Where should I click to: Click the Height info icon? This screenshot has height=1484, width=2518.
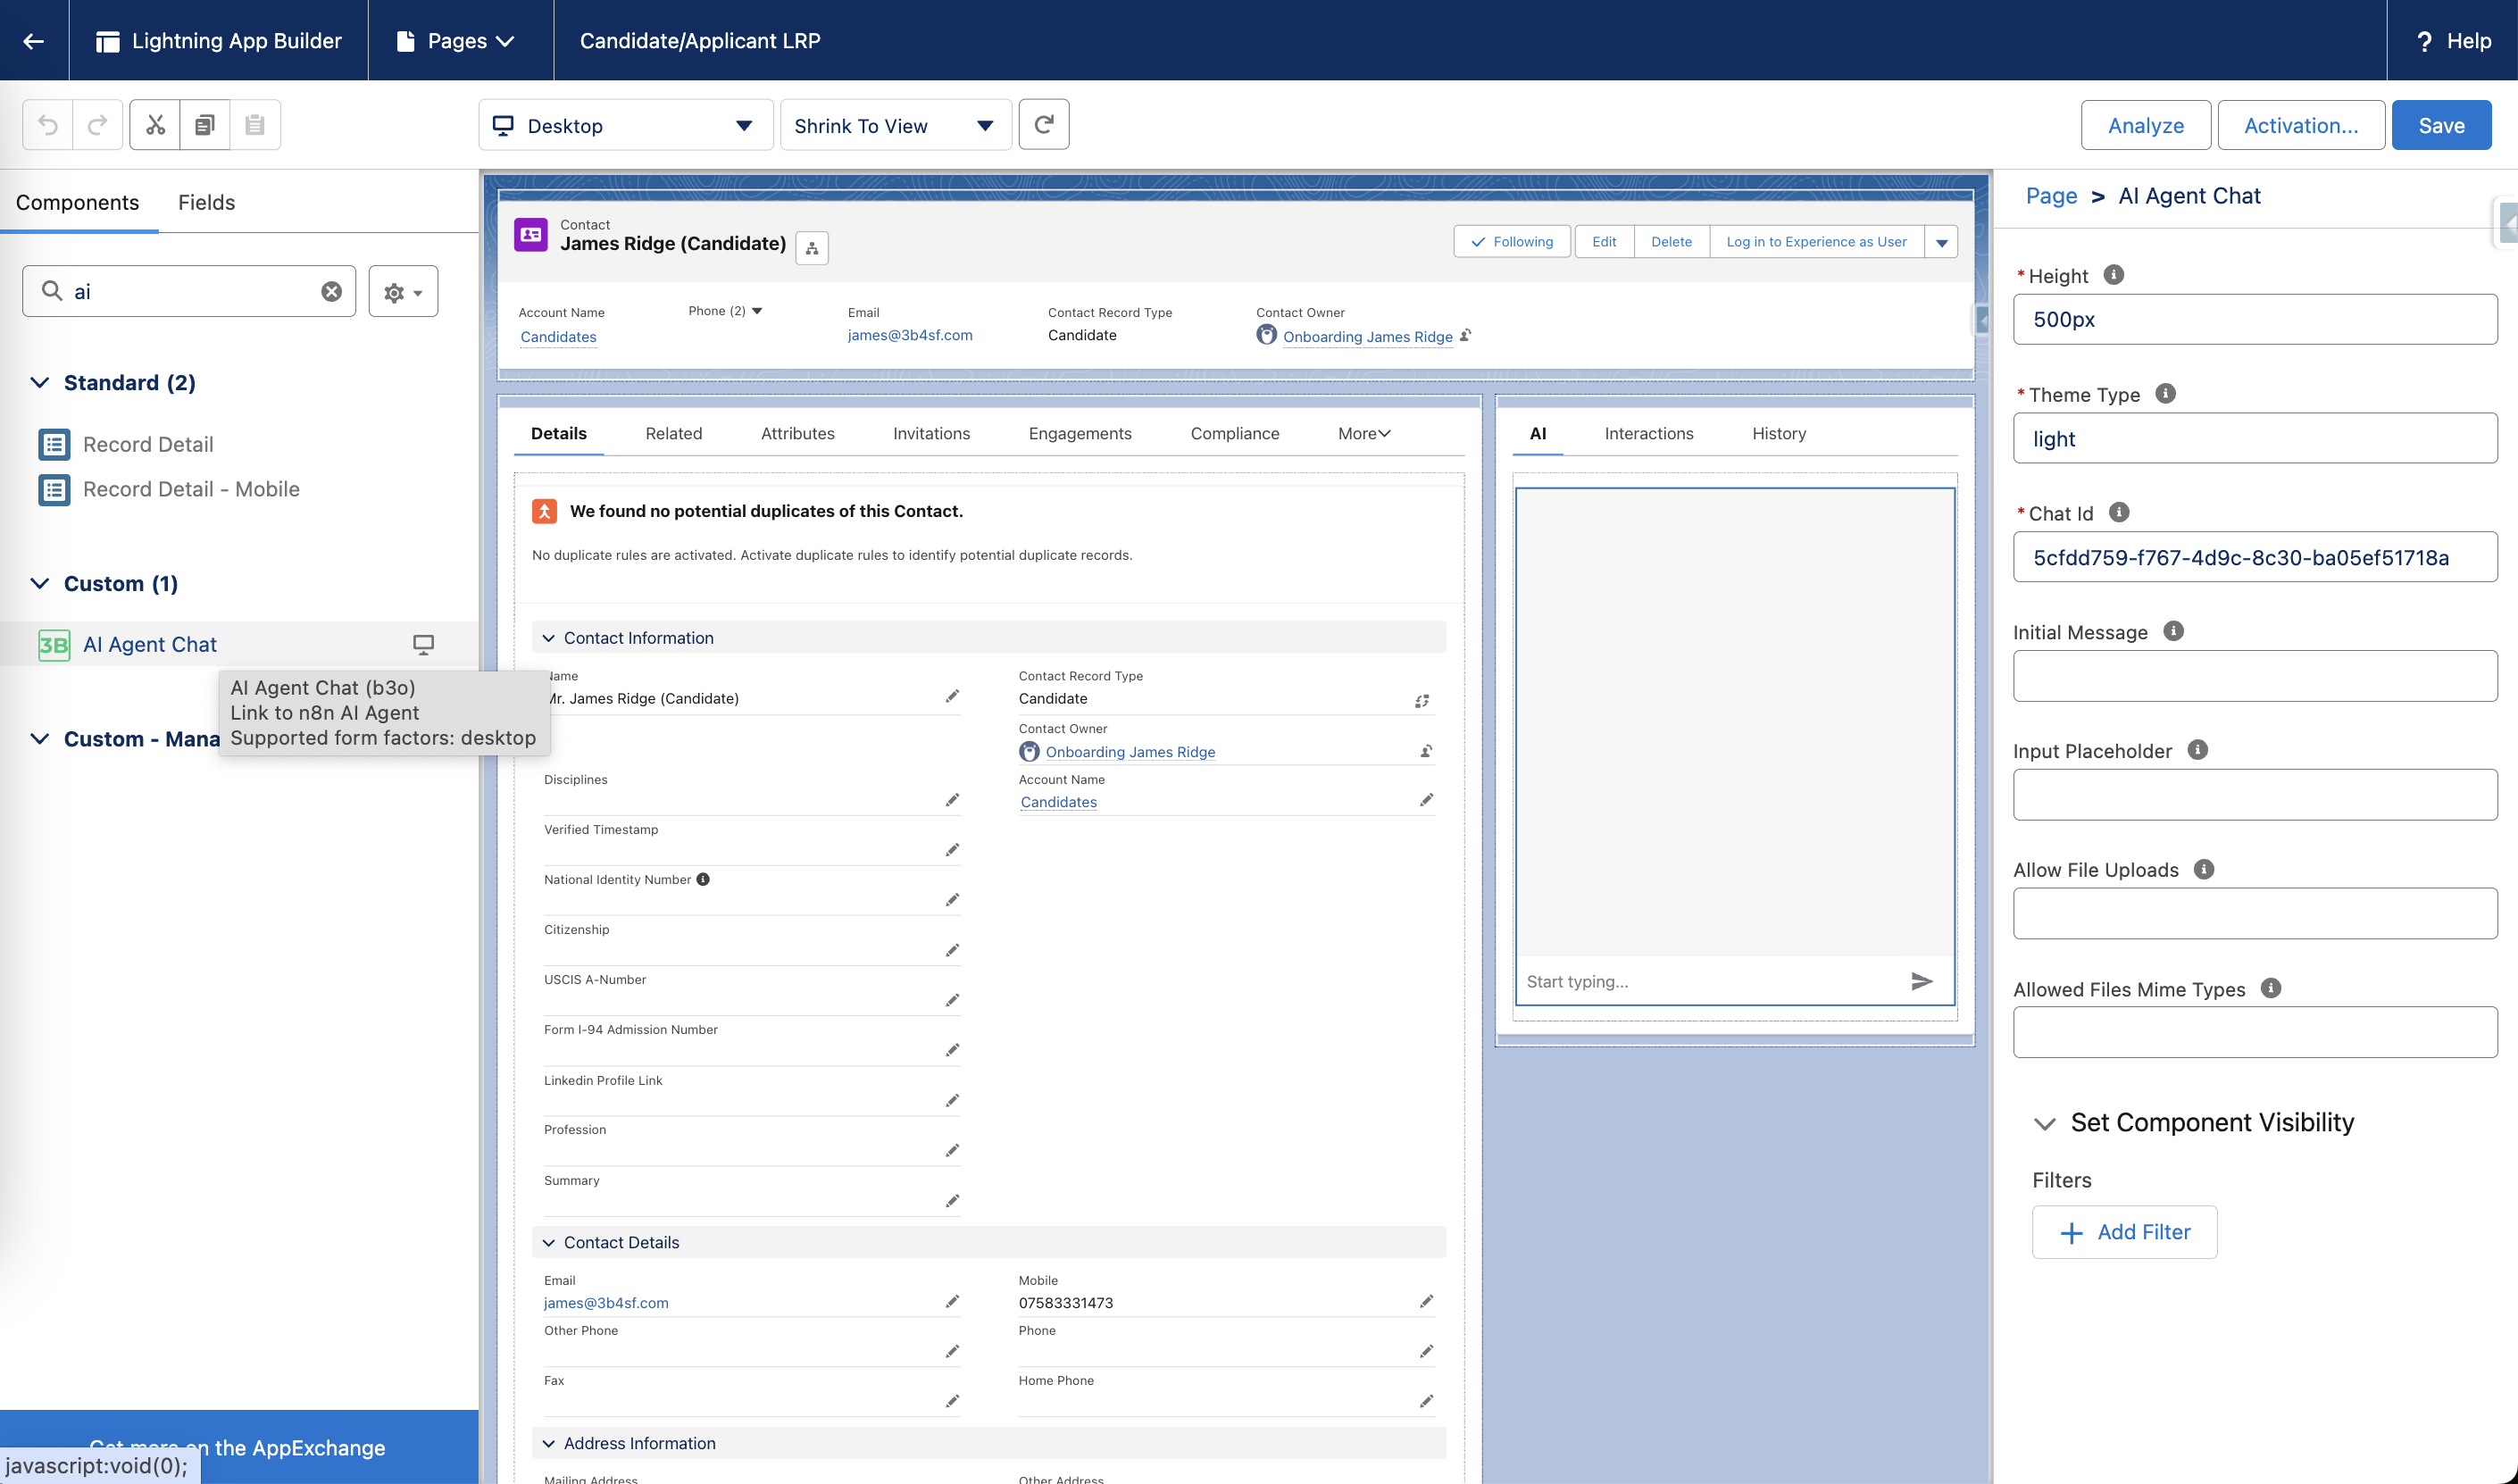pos(2113,275)
